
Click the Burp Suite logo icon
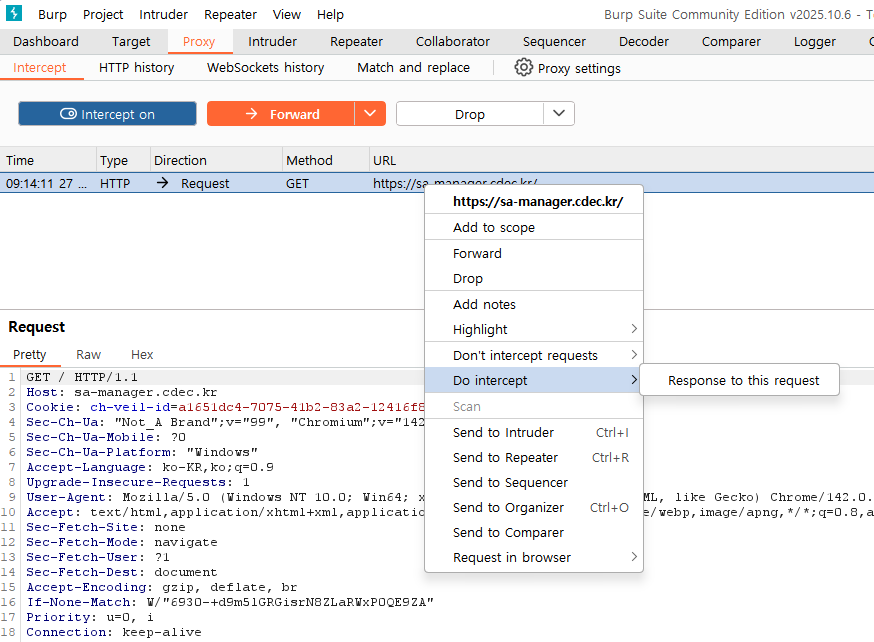point(13,13)
